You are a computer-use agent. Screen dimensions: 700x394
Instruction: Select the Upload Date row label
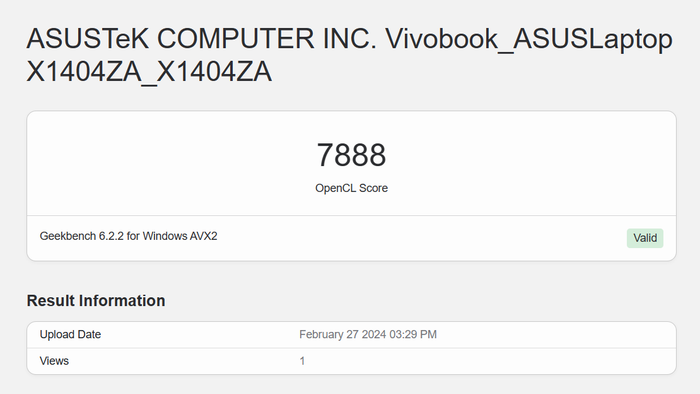point(70,335)
